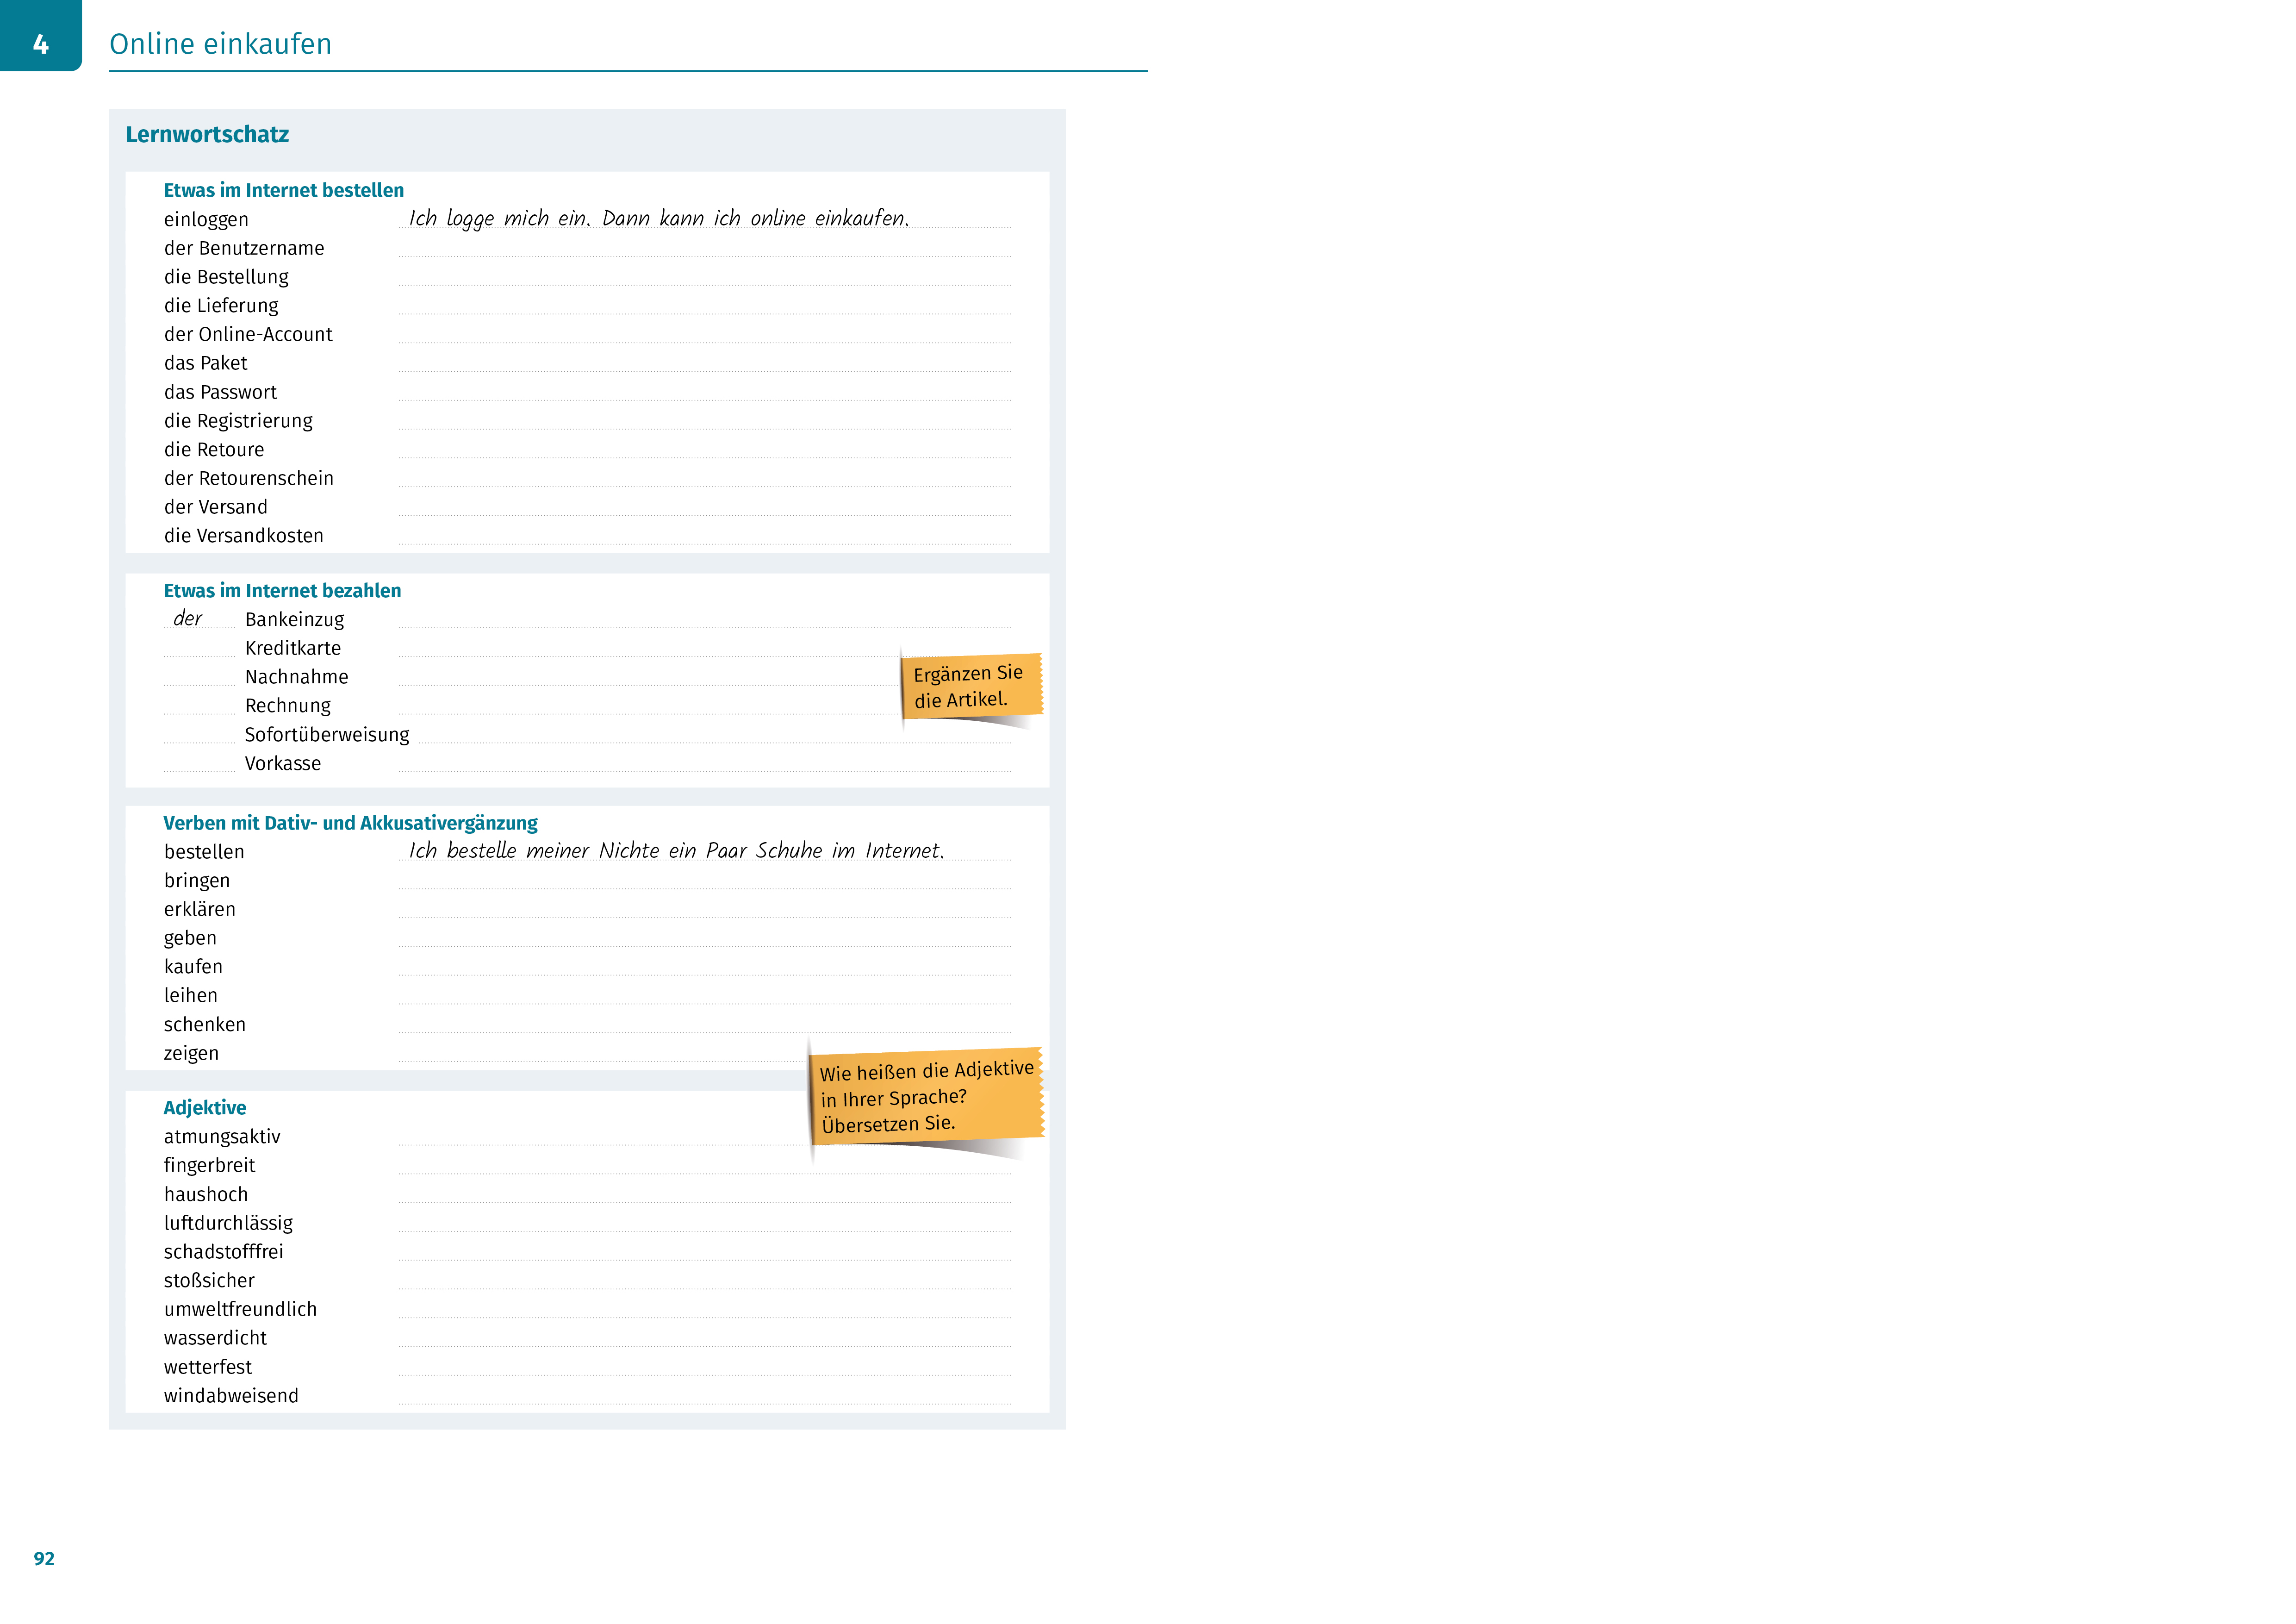Click sentence 'Ich bestelle meiner Nichte'
Image resolution: width=2296 pixels, height=1624 pixels.
pyautogui.click(x=676, y=850)
